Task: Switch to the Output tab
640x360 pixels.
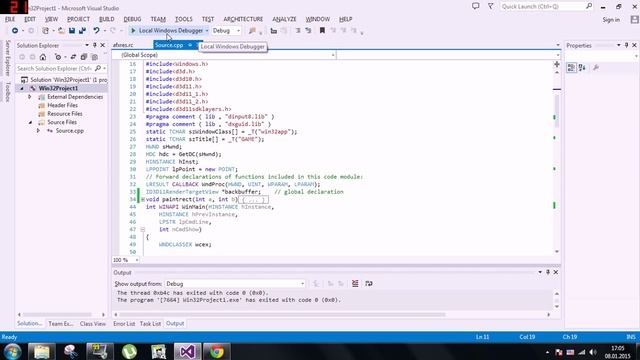Action: [x=175, y=324]
